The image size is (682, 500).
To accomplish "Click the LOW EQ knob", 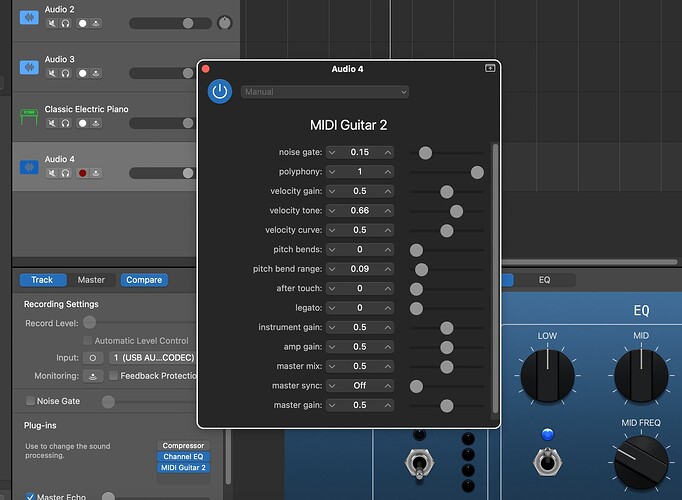I will coord(547,375).
